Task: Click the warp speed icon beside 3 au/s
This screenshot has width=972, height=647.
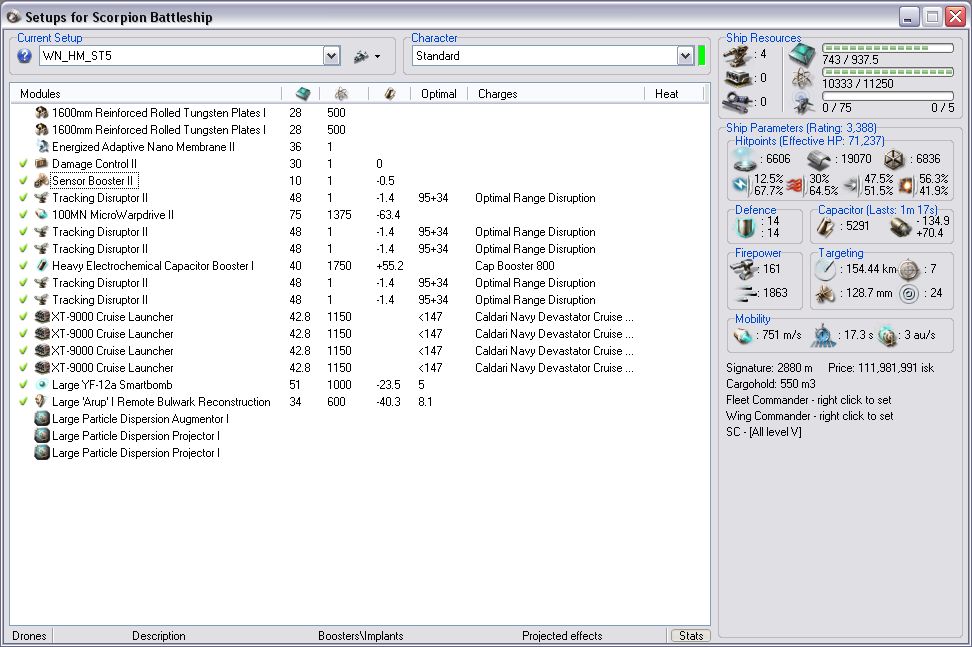Action: 888,335
